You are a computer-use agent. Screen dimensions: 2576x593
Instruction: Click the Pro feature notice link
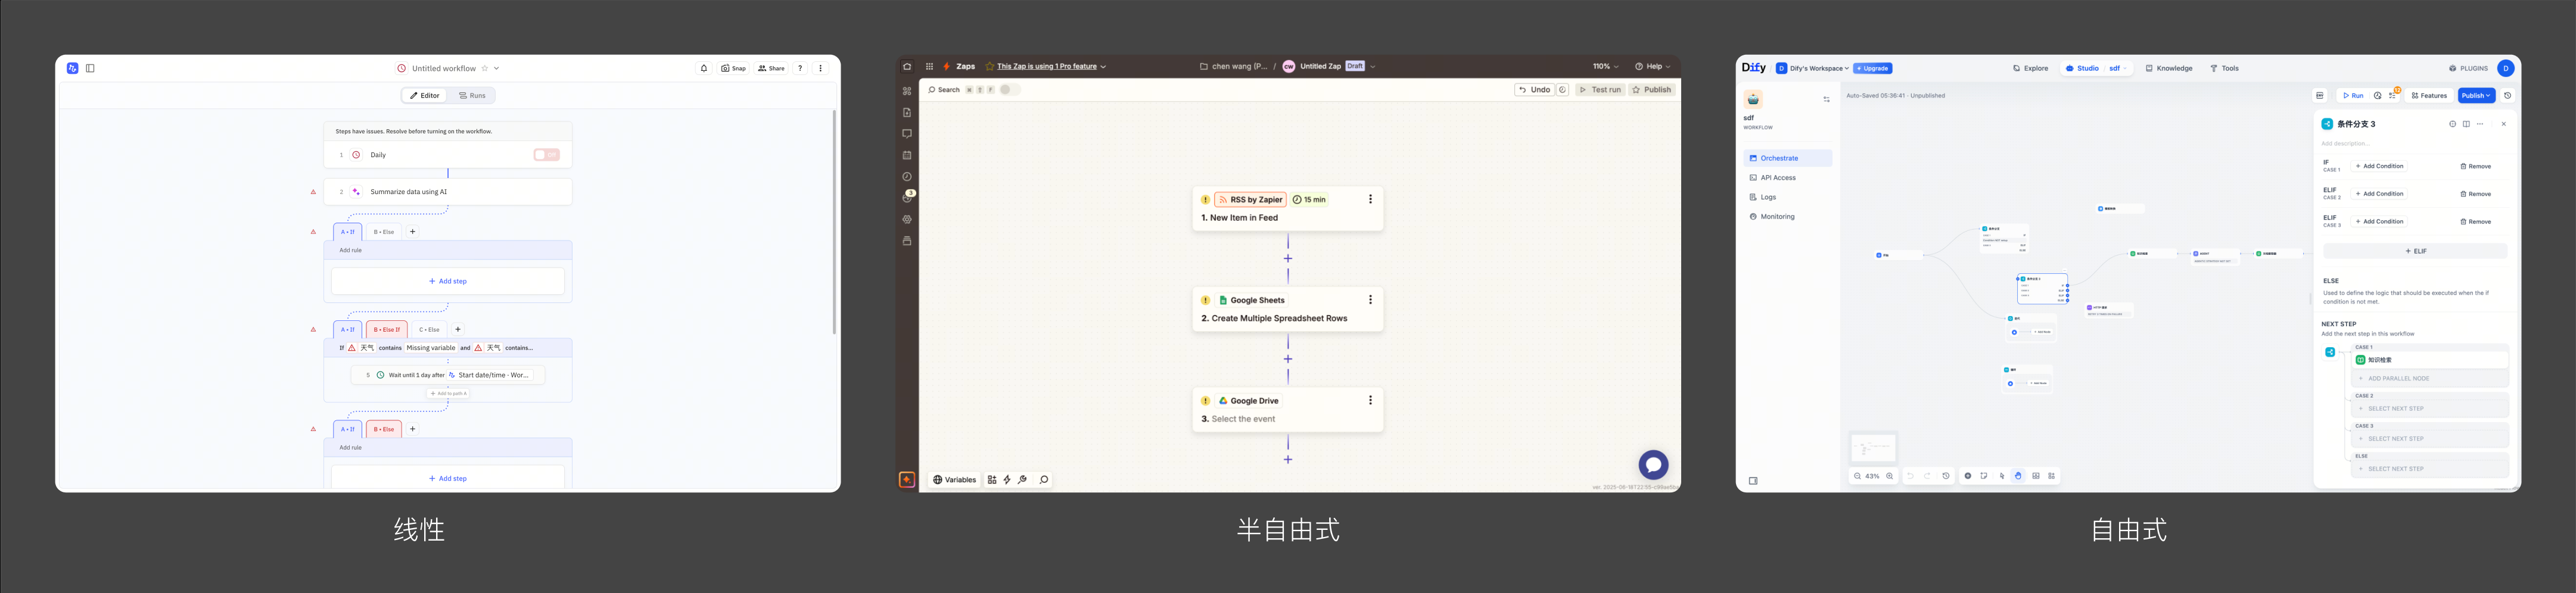point(1047,66)
